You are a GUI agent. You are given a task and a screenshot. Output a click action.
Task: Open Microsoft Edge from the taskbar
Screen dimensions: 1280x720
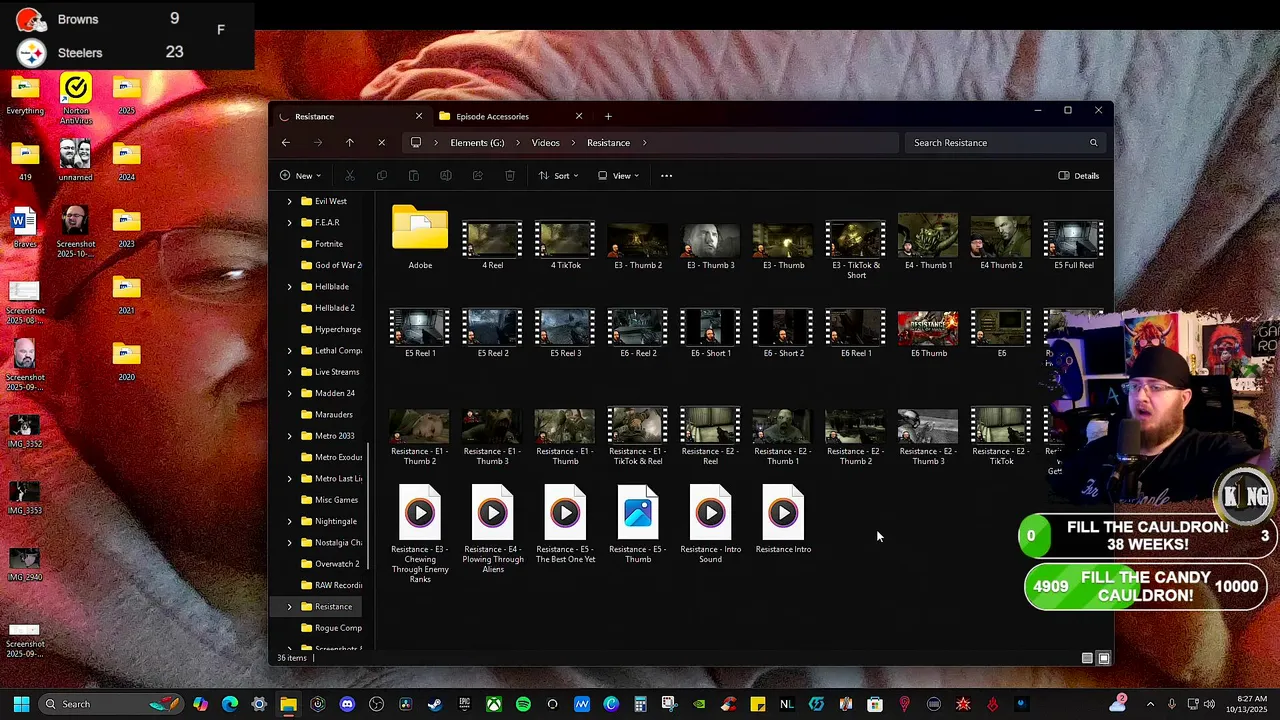[x=230, y=704]
